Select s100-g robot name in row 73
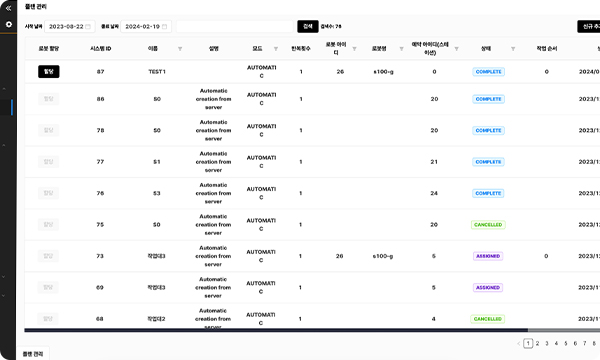 pyautogui.click(x=383, y=256)
